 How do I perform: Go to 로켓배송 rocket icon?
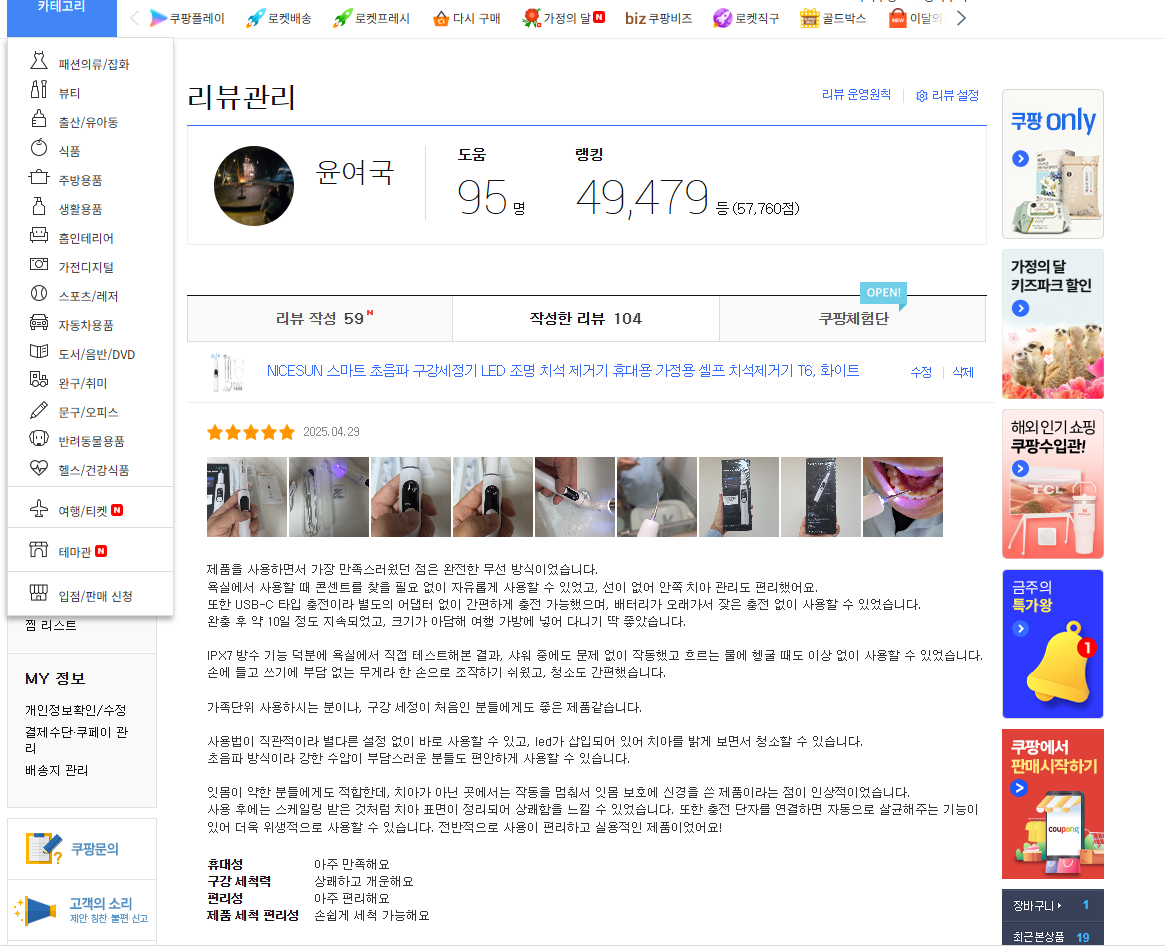[x=256, y=18]
